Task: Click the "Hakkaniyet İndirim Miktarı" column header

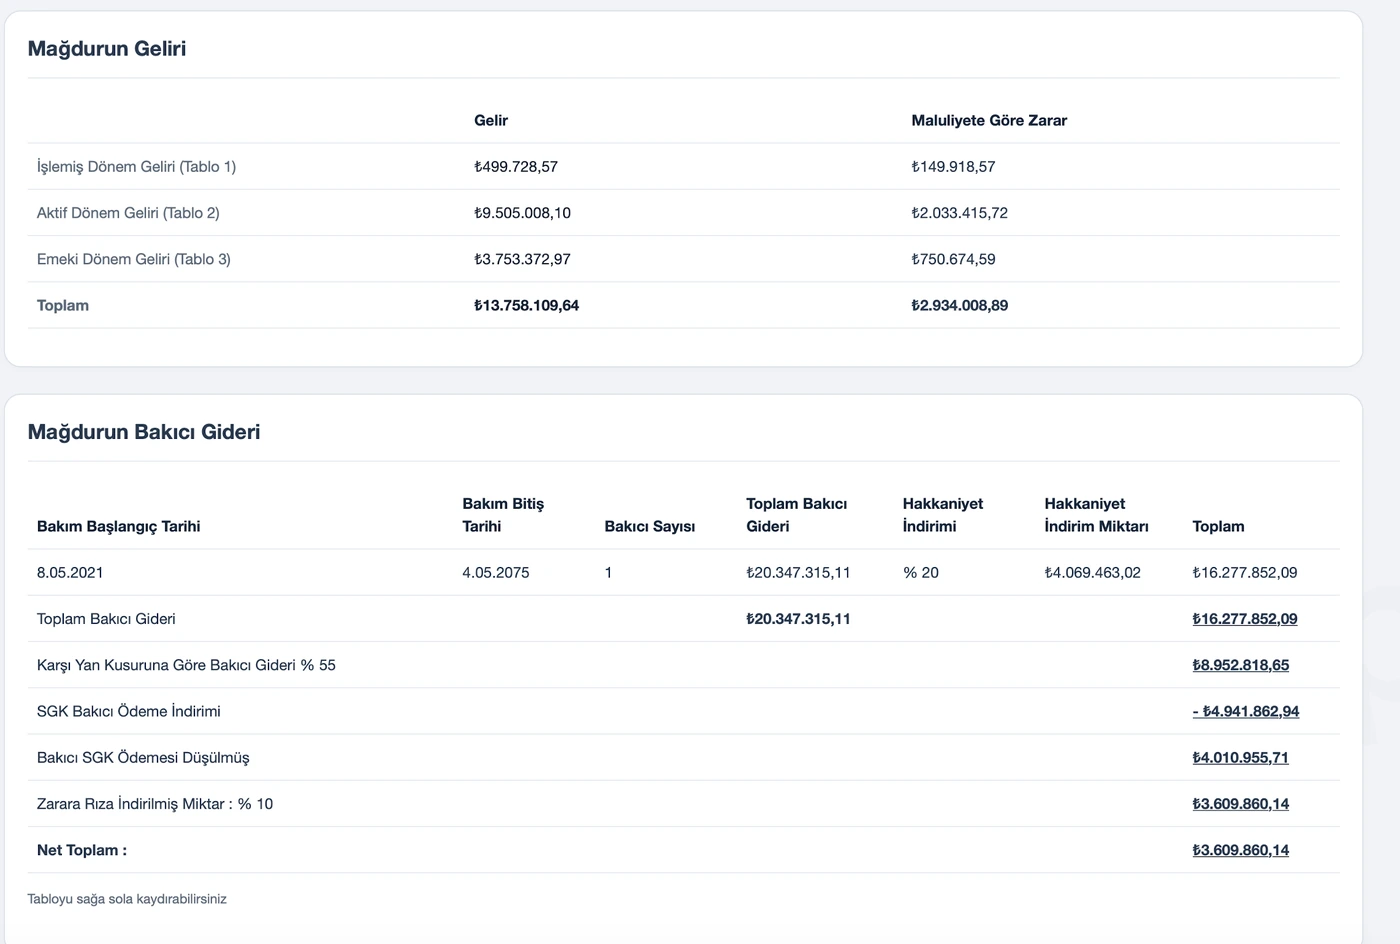Action: click(1097, 515)
